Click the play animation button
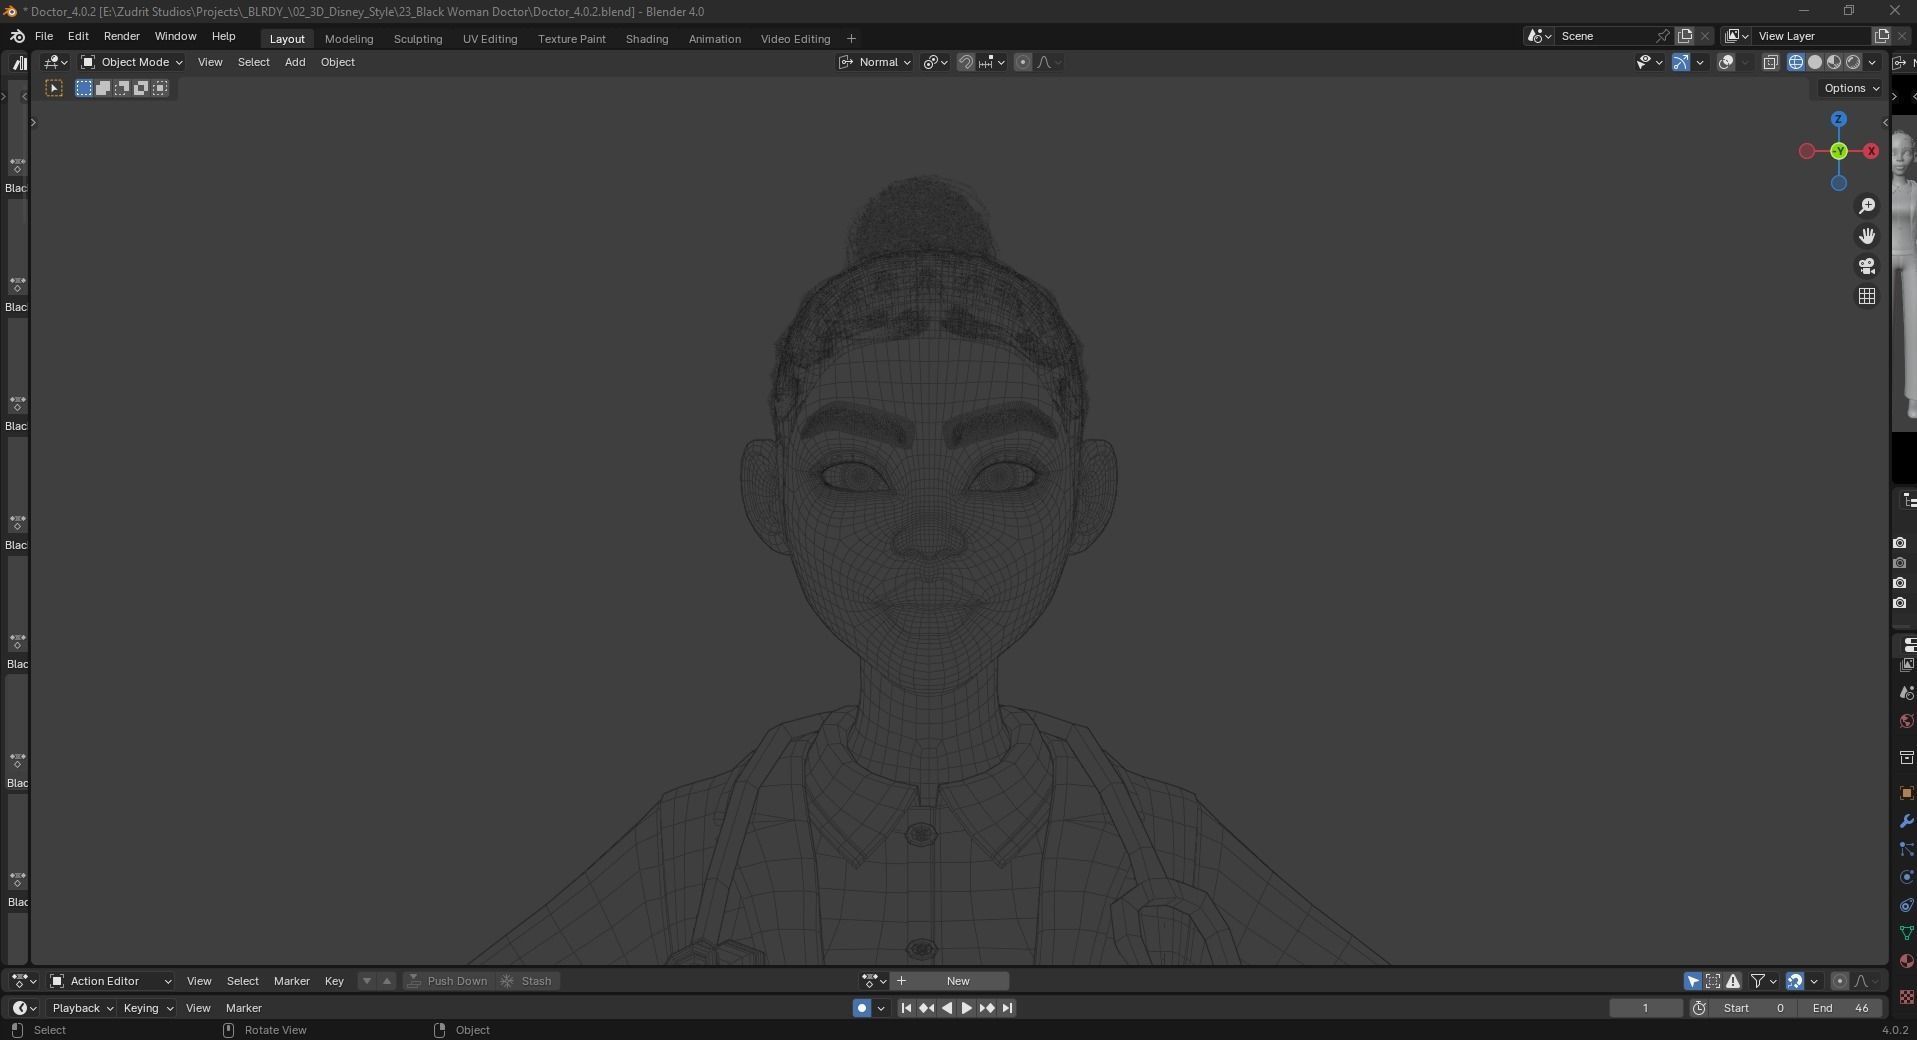1917x1040 pixels. (x=966, y=1008)
